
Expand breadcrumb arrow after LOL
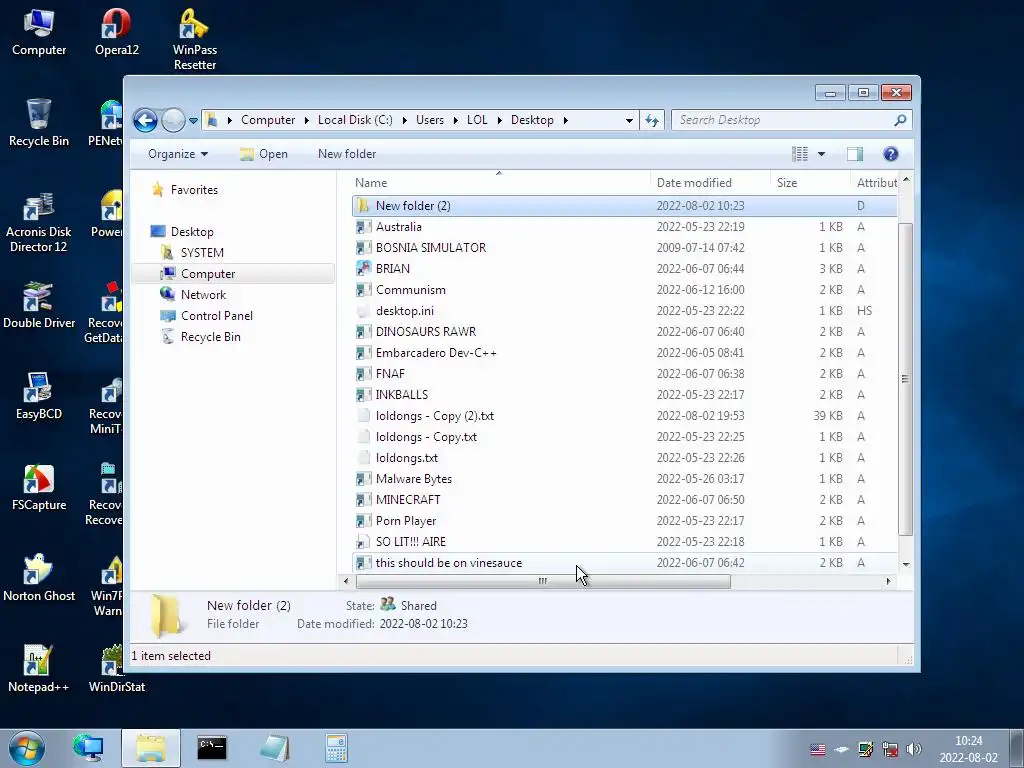coord(500,120)
